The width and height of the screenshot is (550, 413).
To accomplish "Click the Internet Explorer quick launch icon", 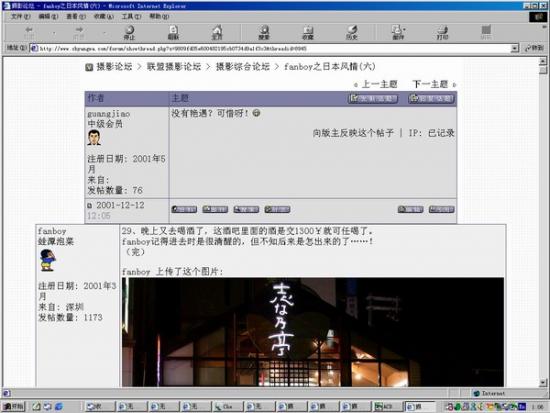I will tap(59, 406).
